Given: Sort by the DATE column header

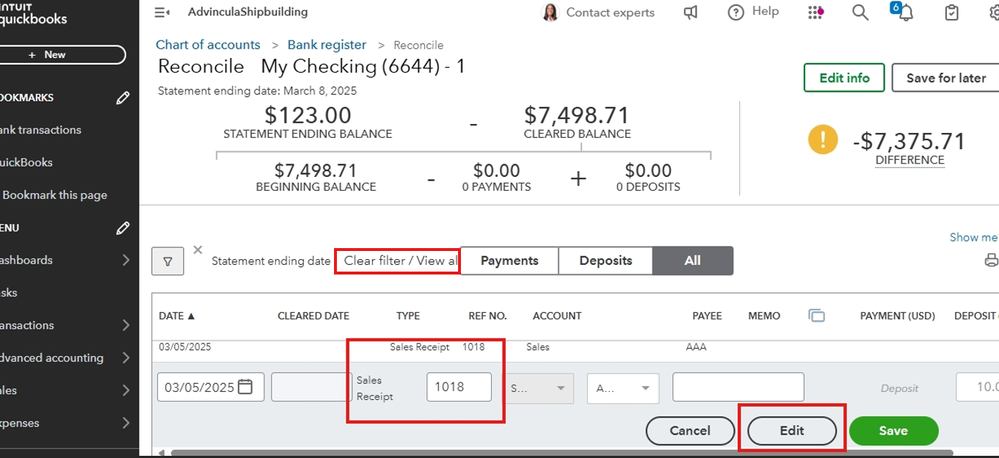Looking at the screenshot, I should (176, 316).
